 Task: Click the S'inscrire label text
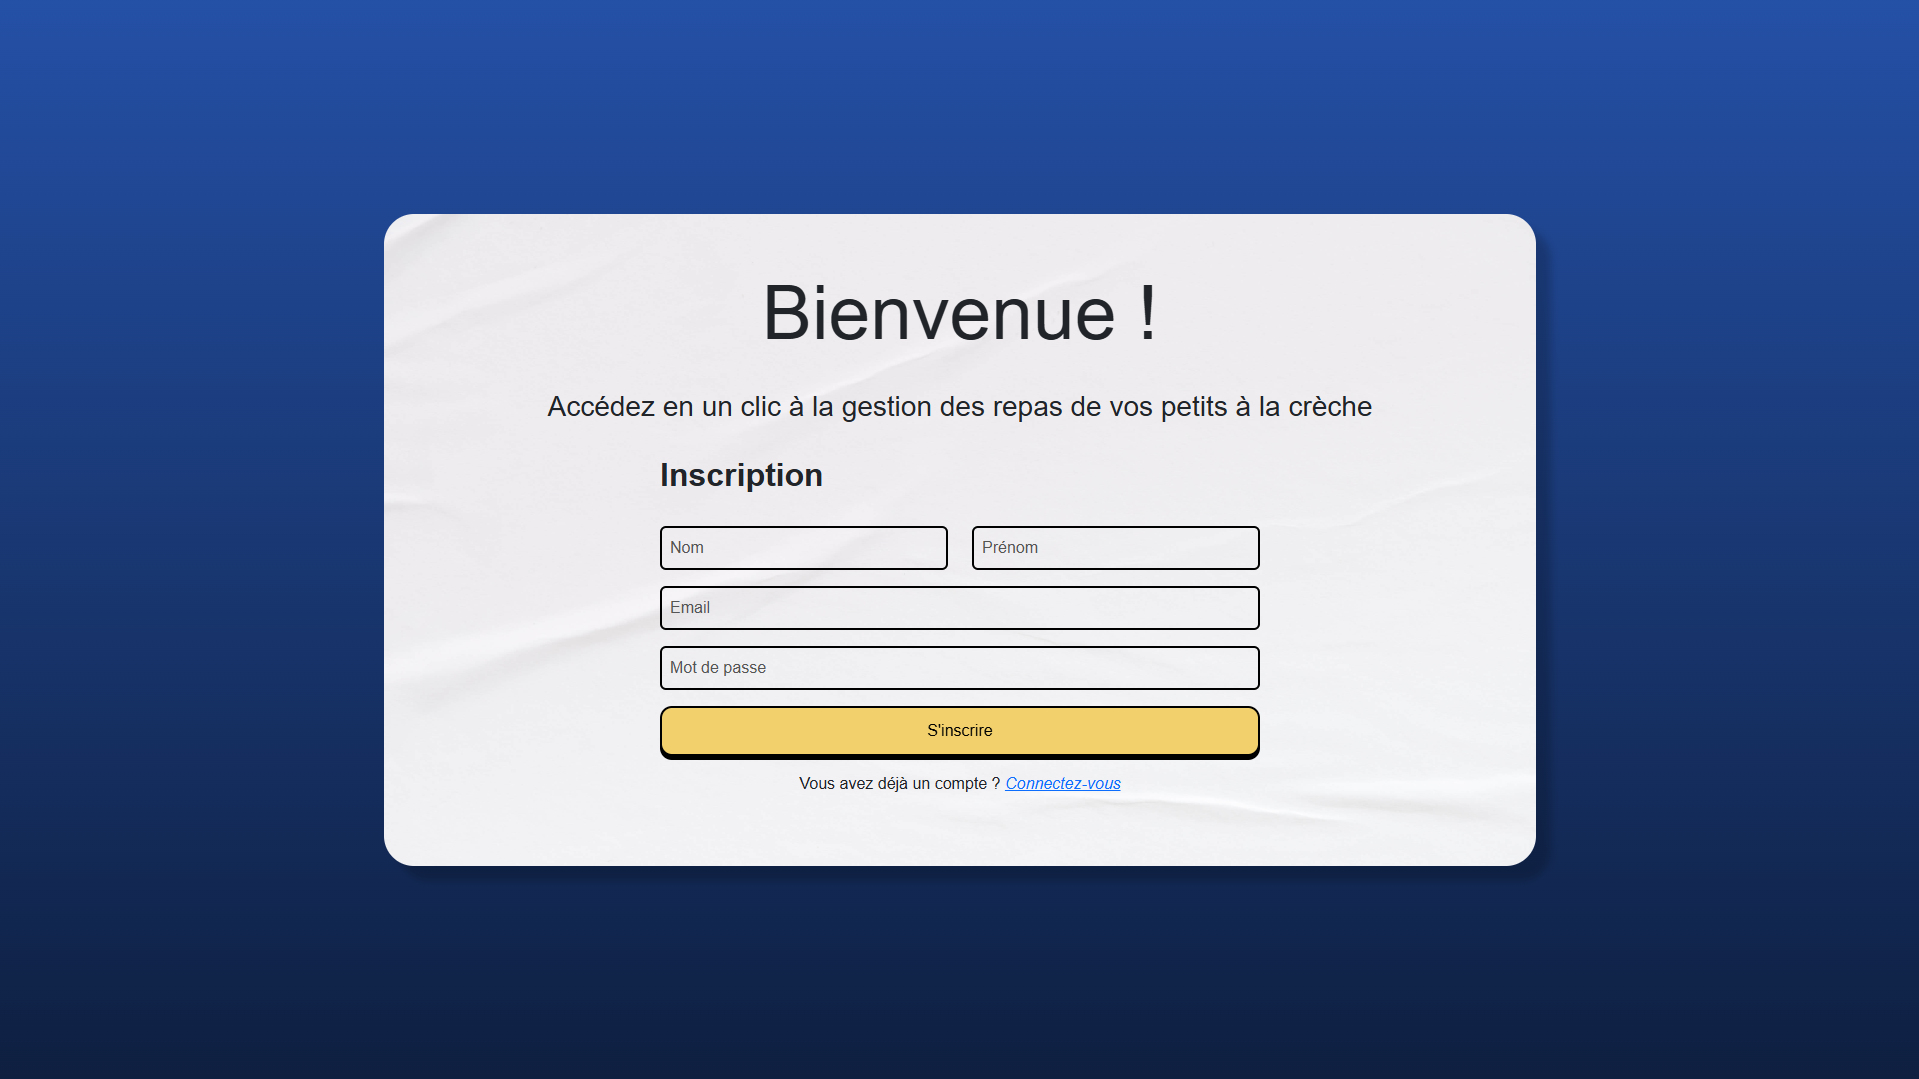pyautogui.click(x=959, y=731)
